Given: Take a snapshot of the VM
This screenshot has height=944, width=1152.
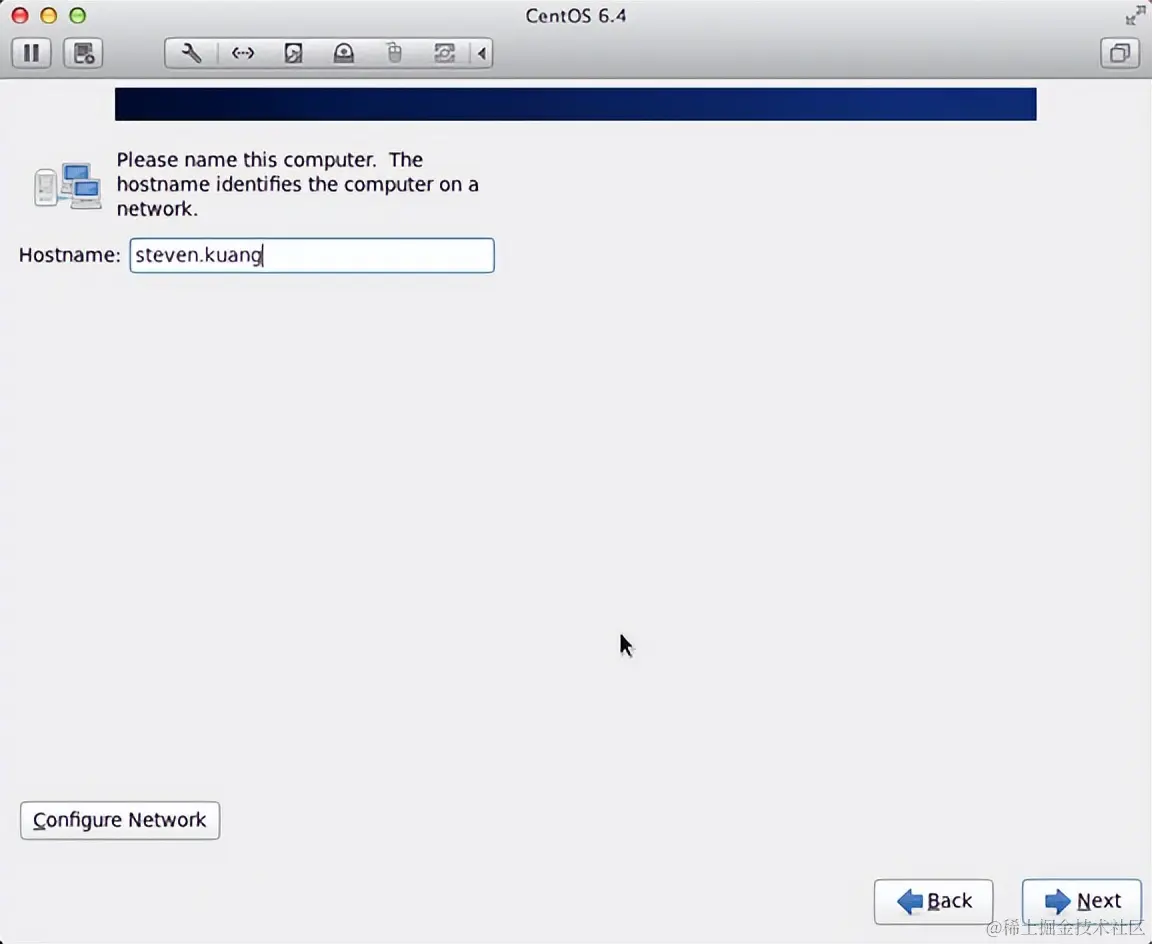Looking at the screenshot, I should click(x=83, y=53).
